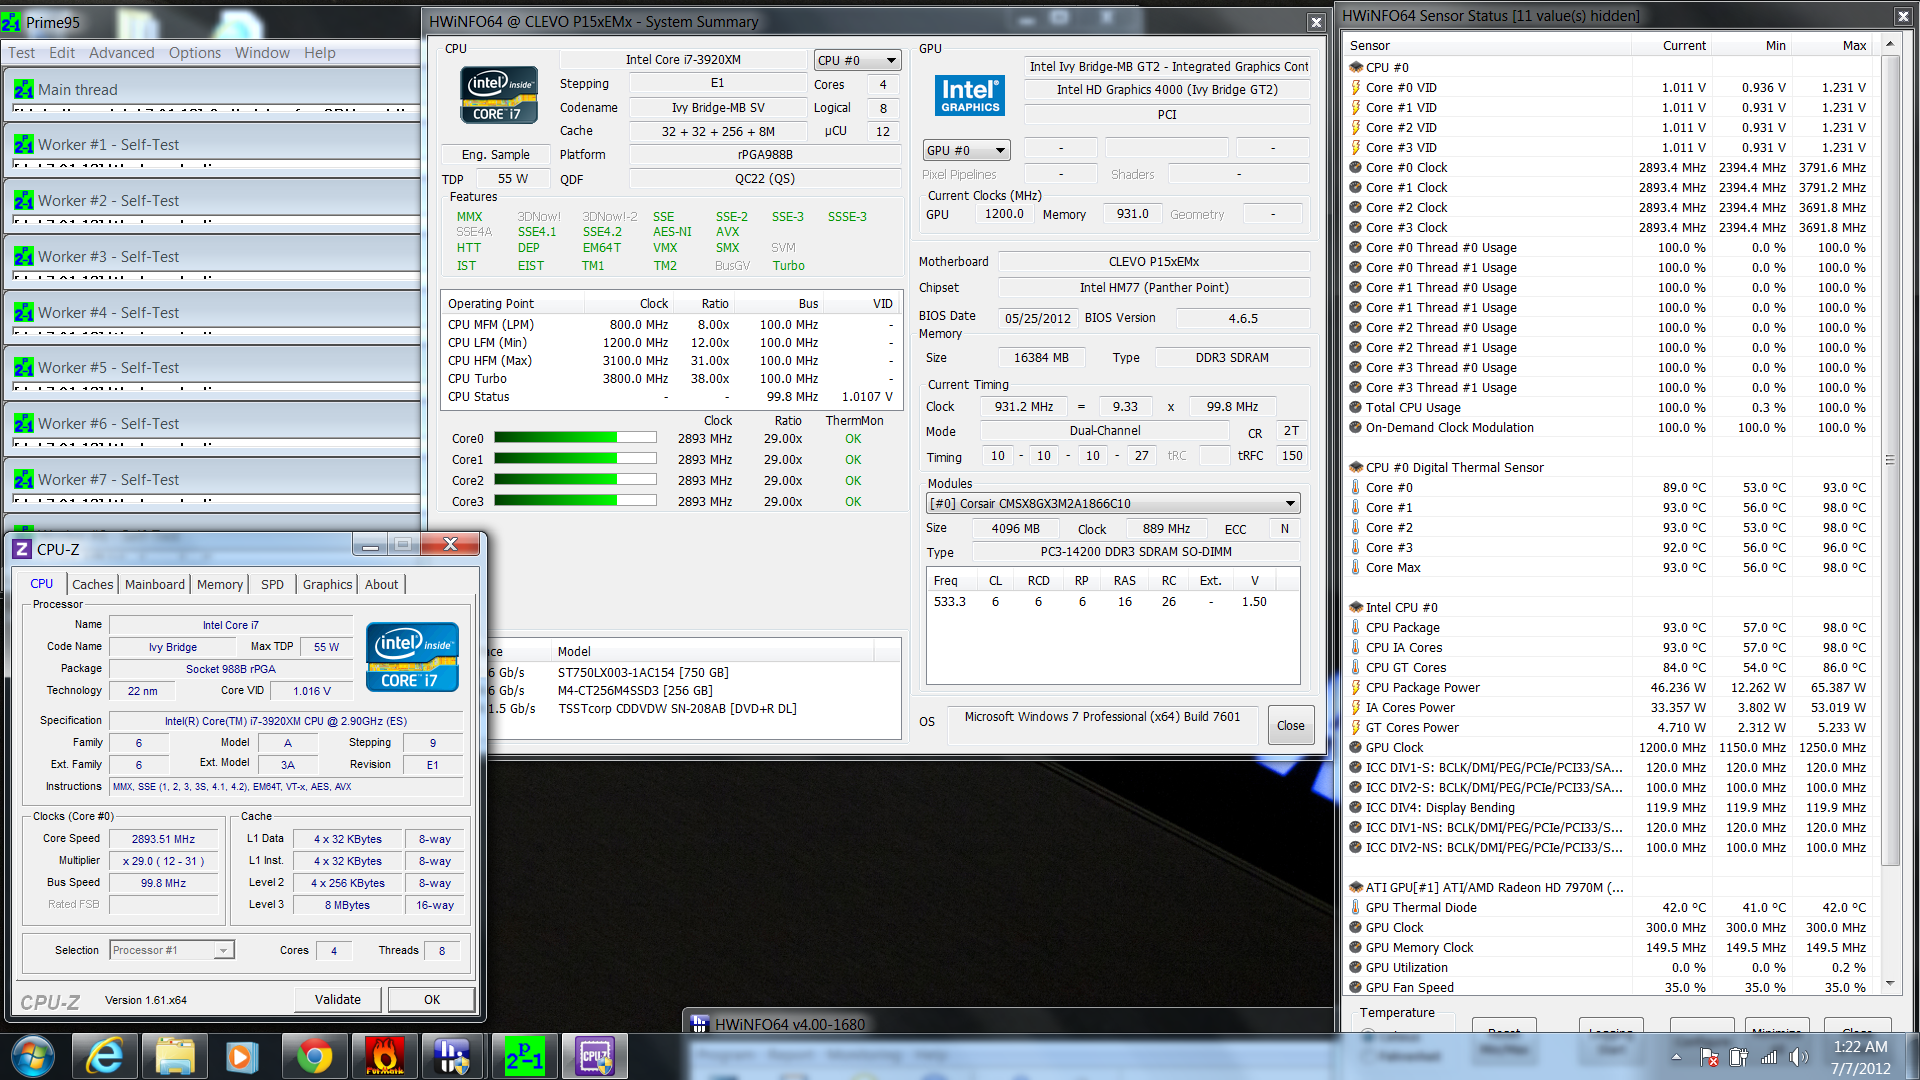Image resolution: width=1920 pixels, height=1080 pixels.
Task: Switch to the Memory tab in CPU-Z
Action: [x=220, y=585]
